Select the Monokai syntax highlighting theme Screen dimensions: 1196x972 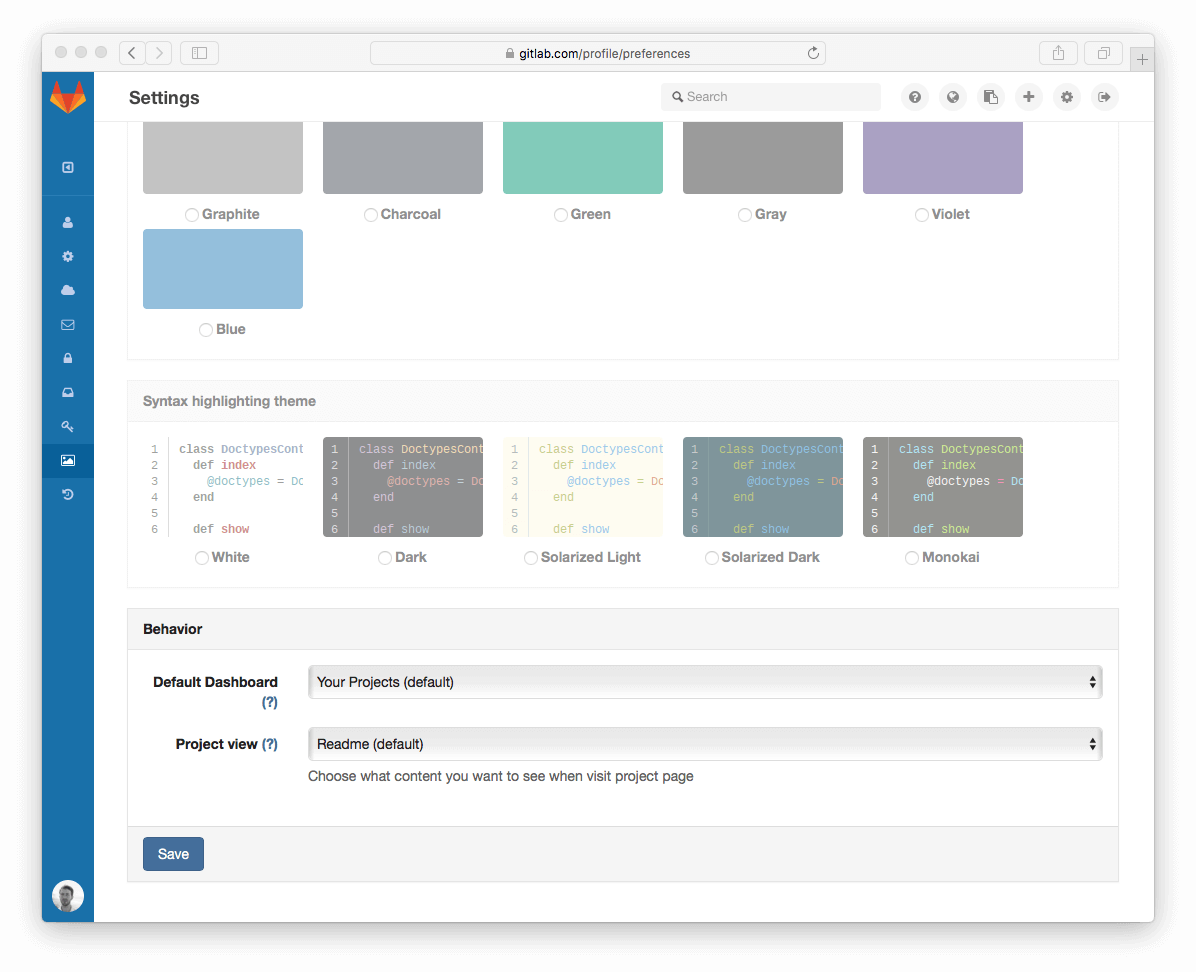click(x=912, y=557)
